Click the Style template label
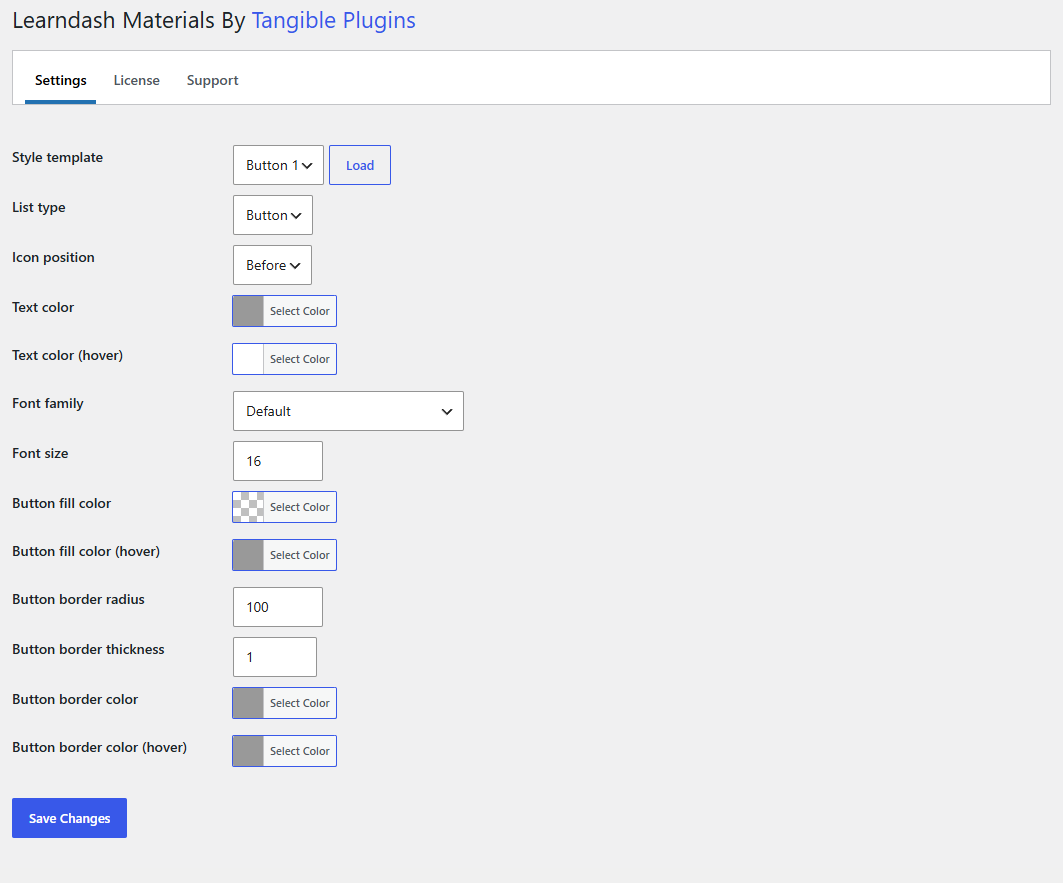The width and height of the screenshot is (1063, 883). coord(58,157)
